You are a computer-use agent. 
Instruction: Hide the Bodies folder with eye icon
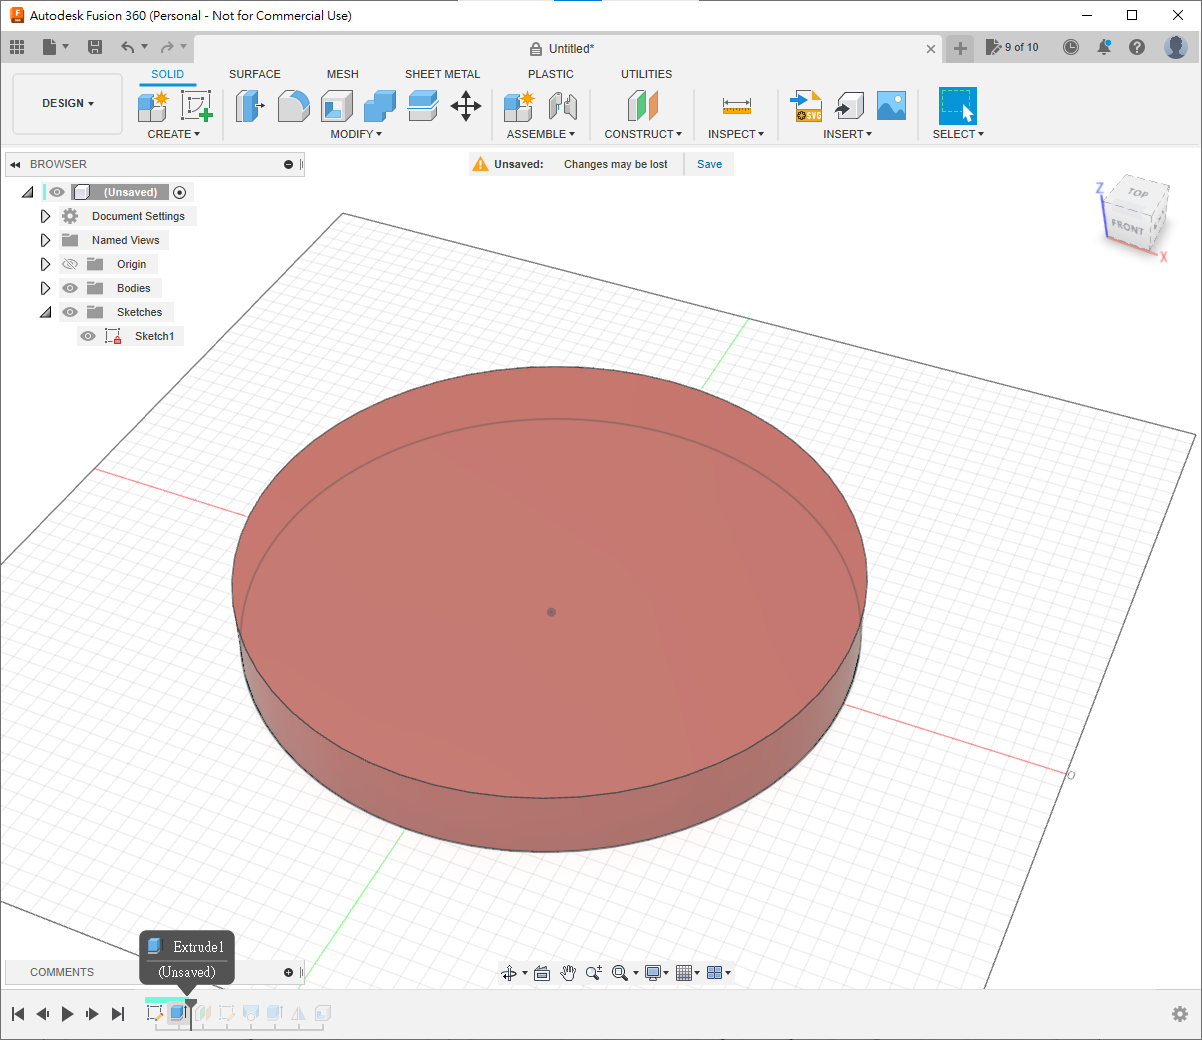click(x=70, y=288)
